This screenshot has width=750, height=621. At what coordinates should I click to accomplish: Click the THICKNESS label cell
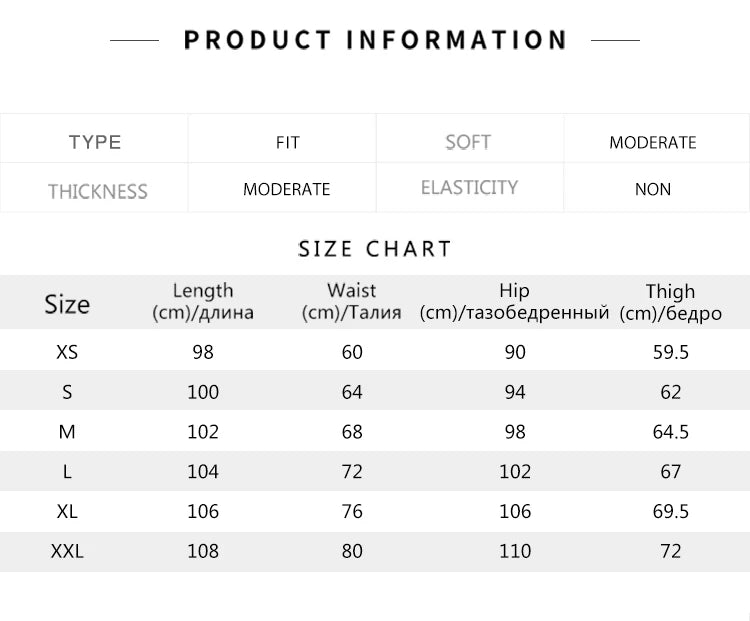pyautogui.click(x=97, y=191)
